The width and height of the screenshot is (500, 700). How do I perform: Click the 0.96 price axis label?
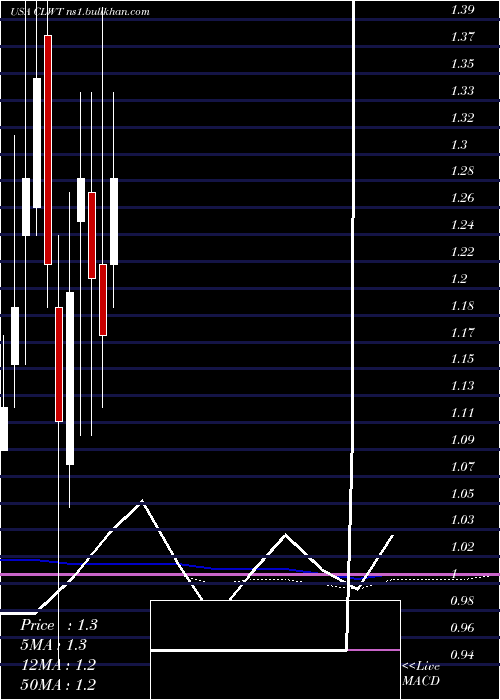(x=462, y=629)
